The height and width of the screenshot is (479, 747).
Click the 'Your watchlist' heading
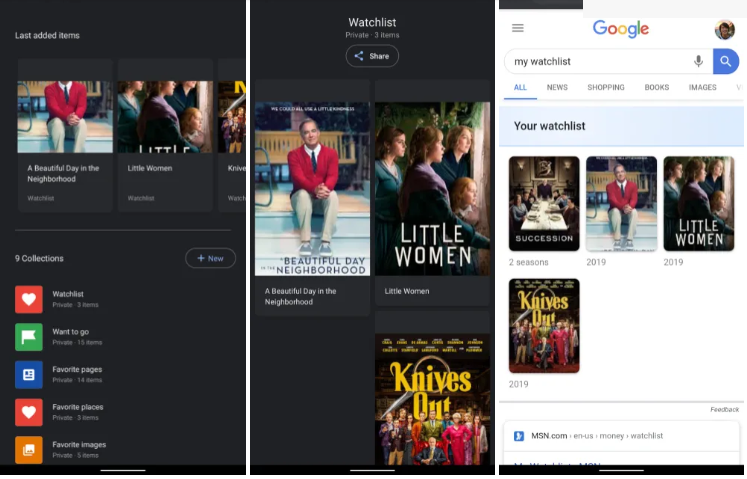pos(549,126)
